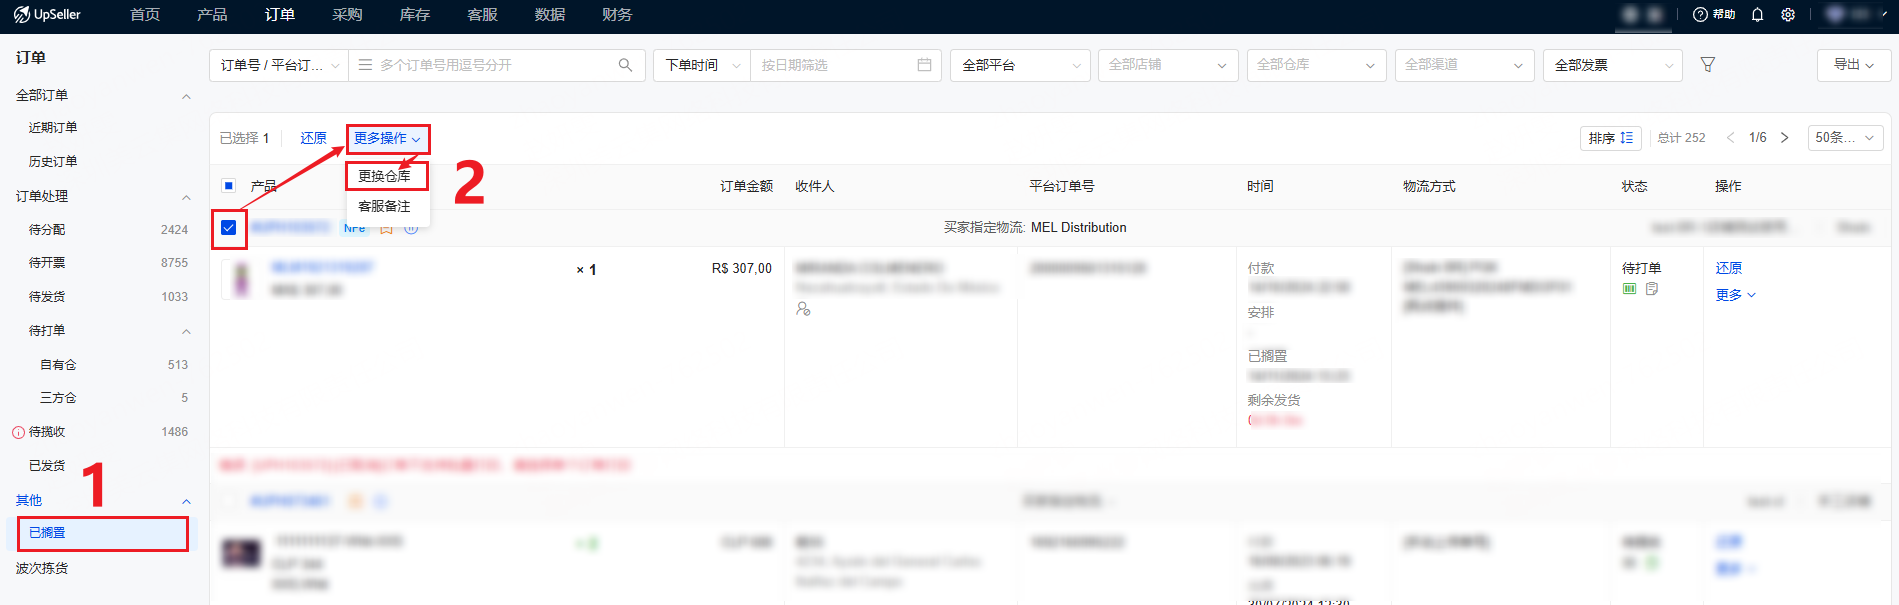Viewport: 1899px width, 605px height.
Task: Choose 客服备注 menu option
Action: (x=385, y=206)
